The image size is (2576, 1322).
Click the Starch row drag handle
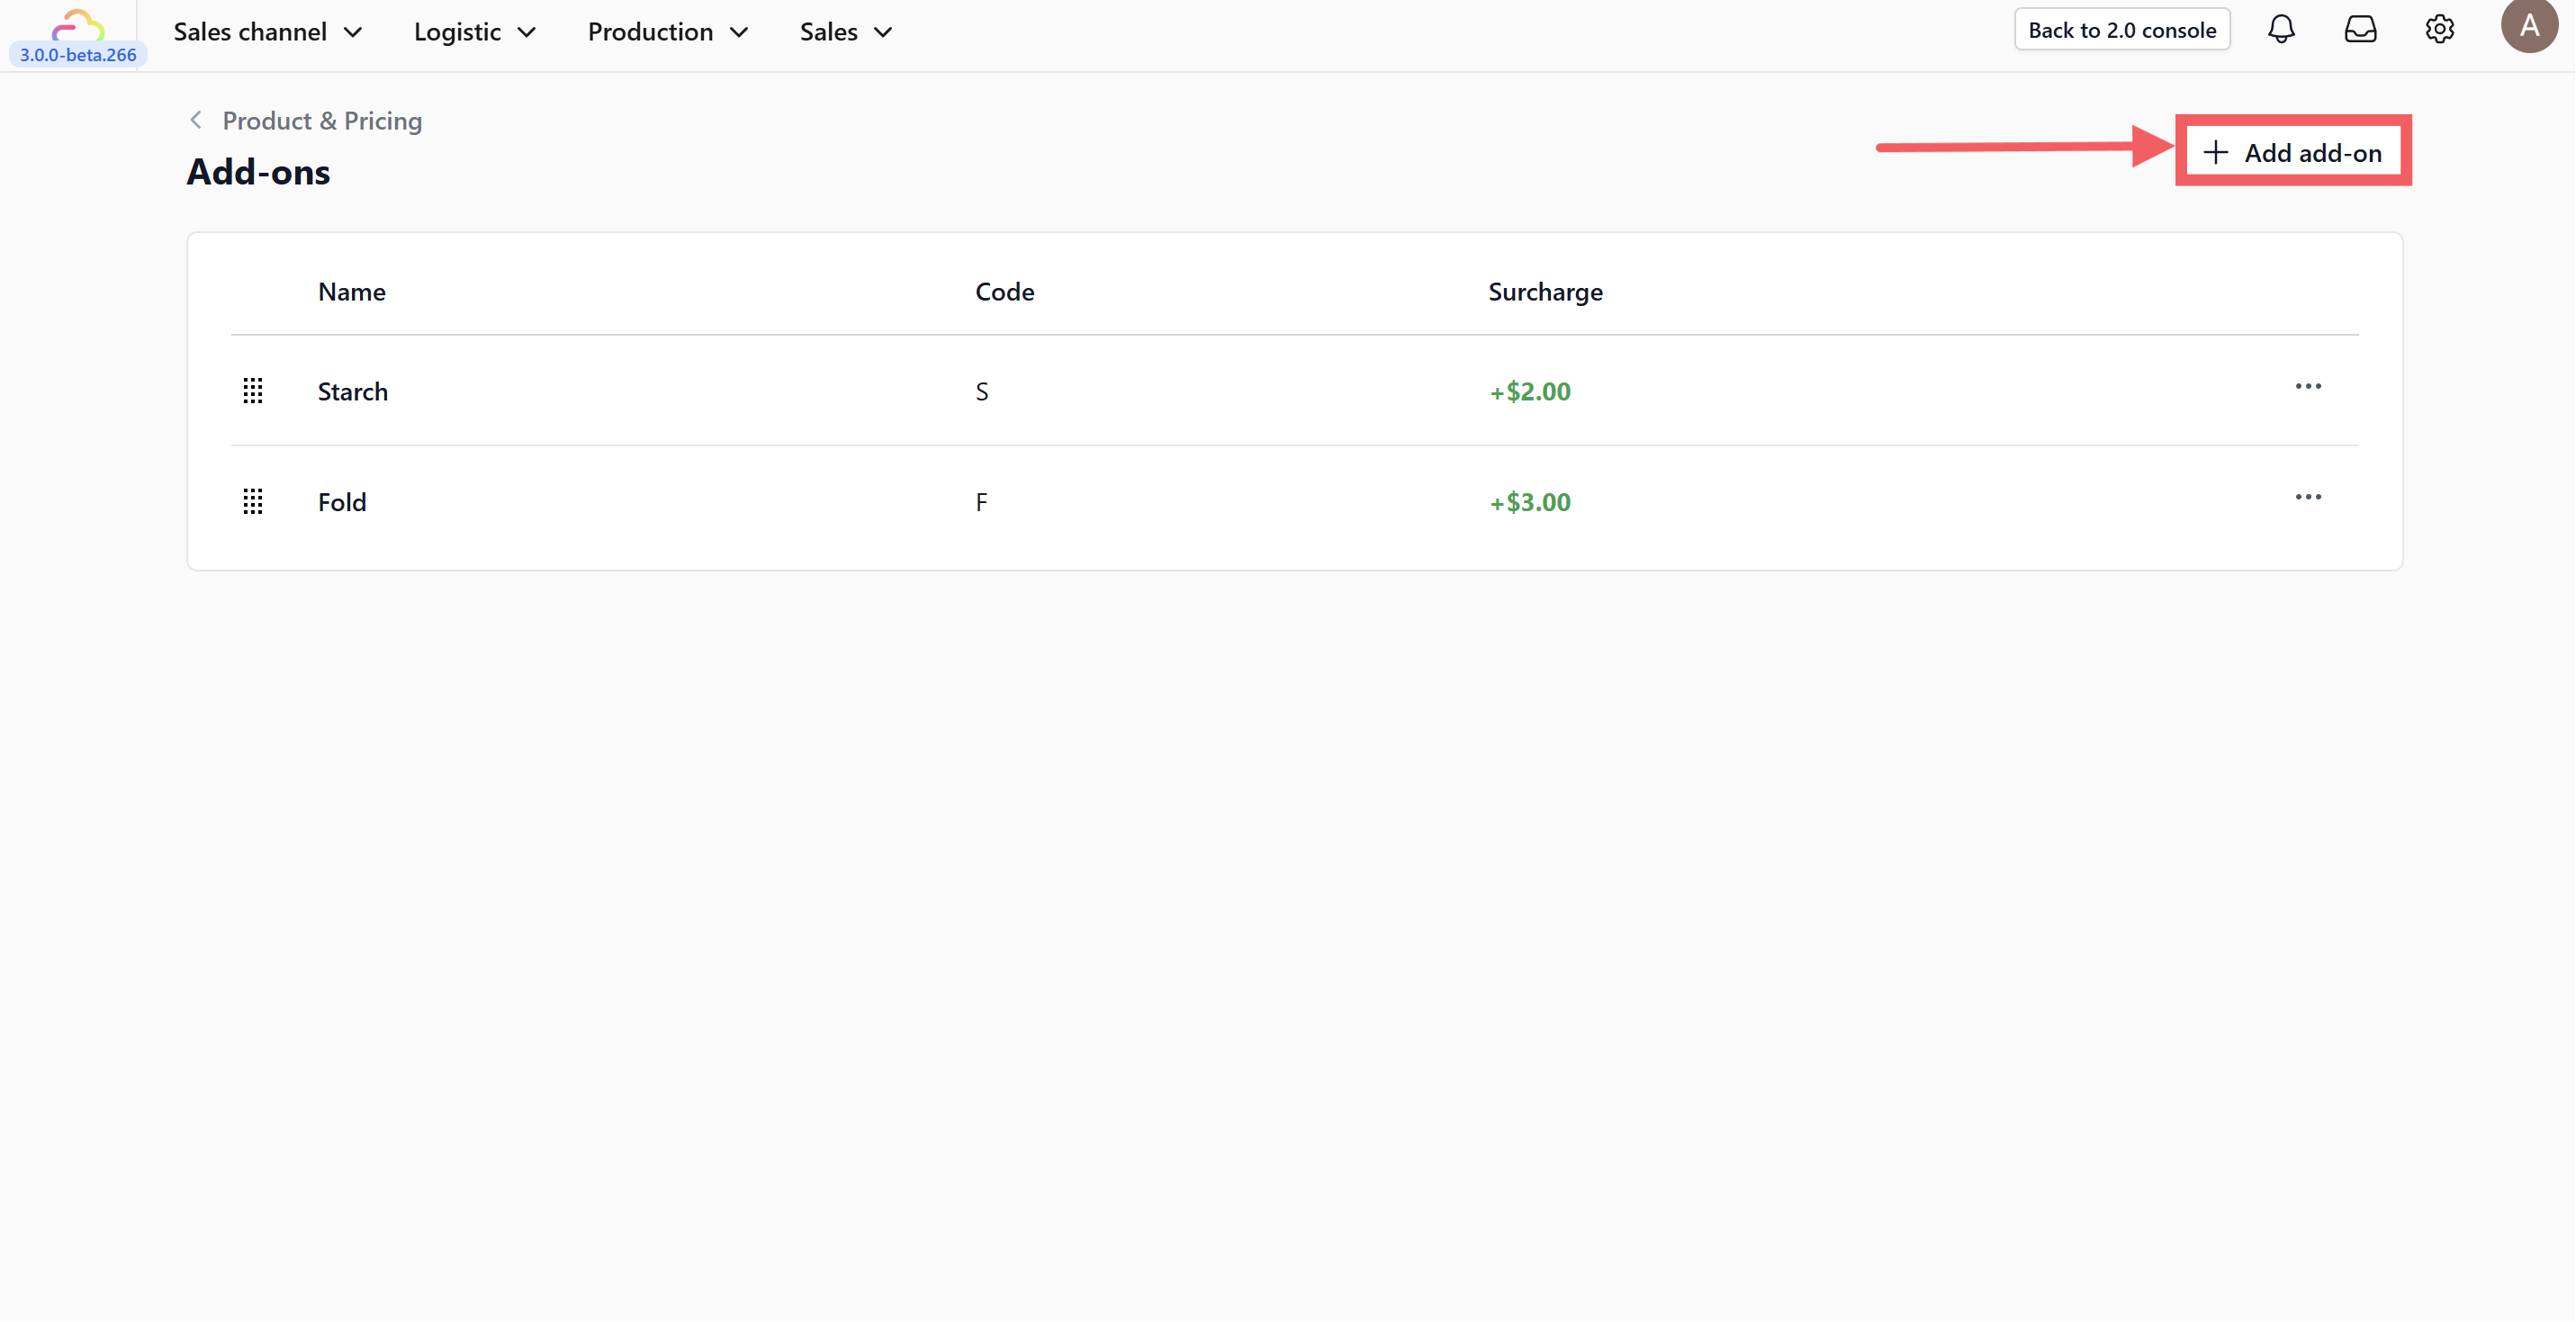tap(253, 391)
